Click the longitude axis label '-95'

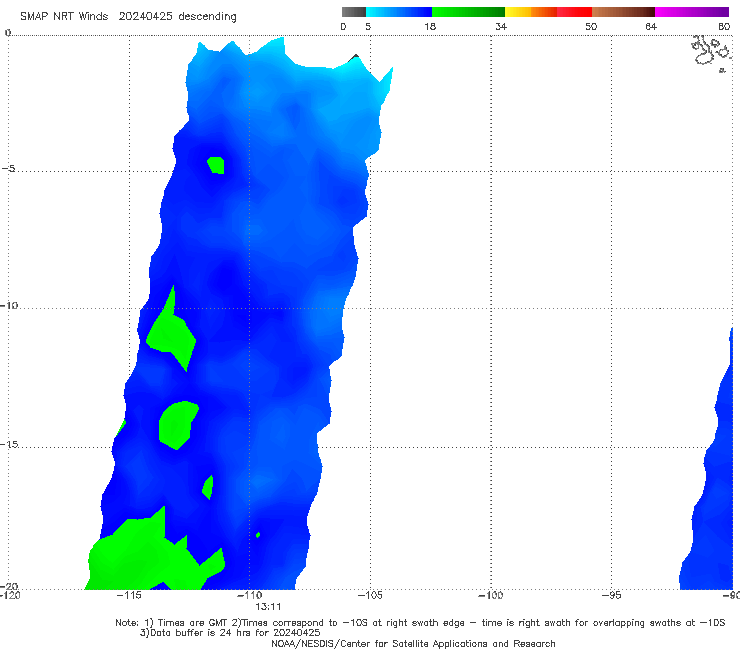pyautogui.click(x=611, y=595)
